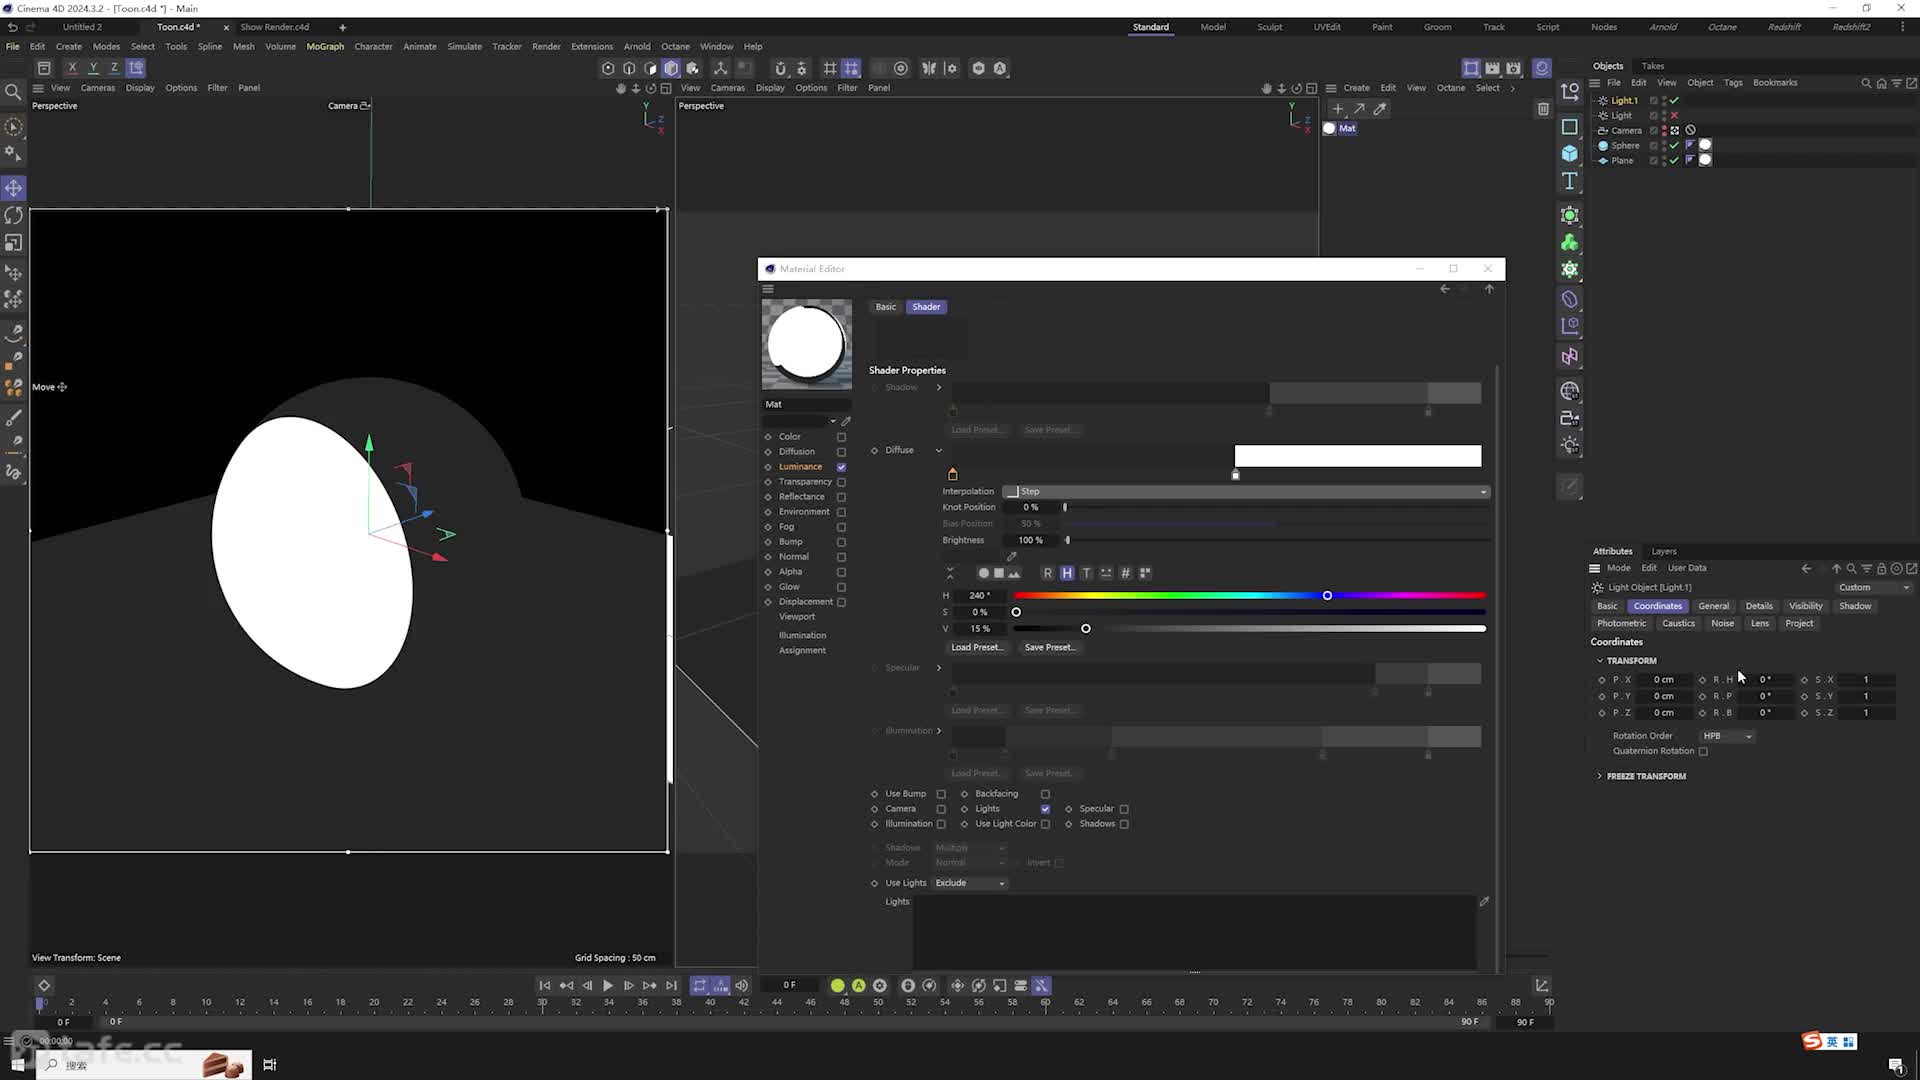Image resolution: width=1920 pixels, height=1080 pixels.
Task: Expand the Shadow shader section
Action: coord(938,387)
